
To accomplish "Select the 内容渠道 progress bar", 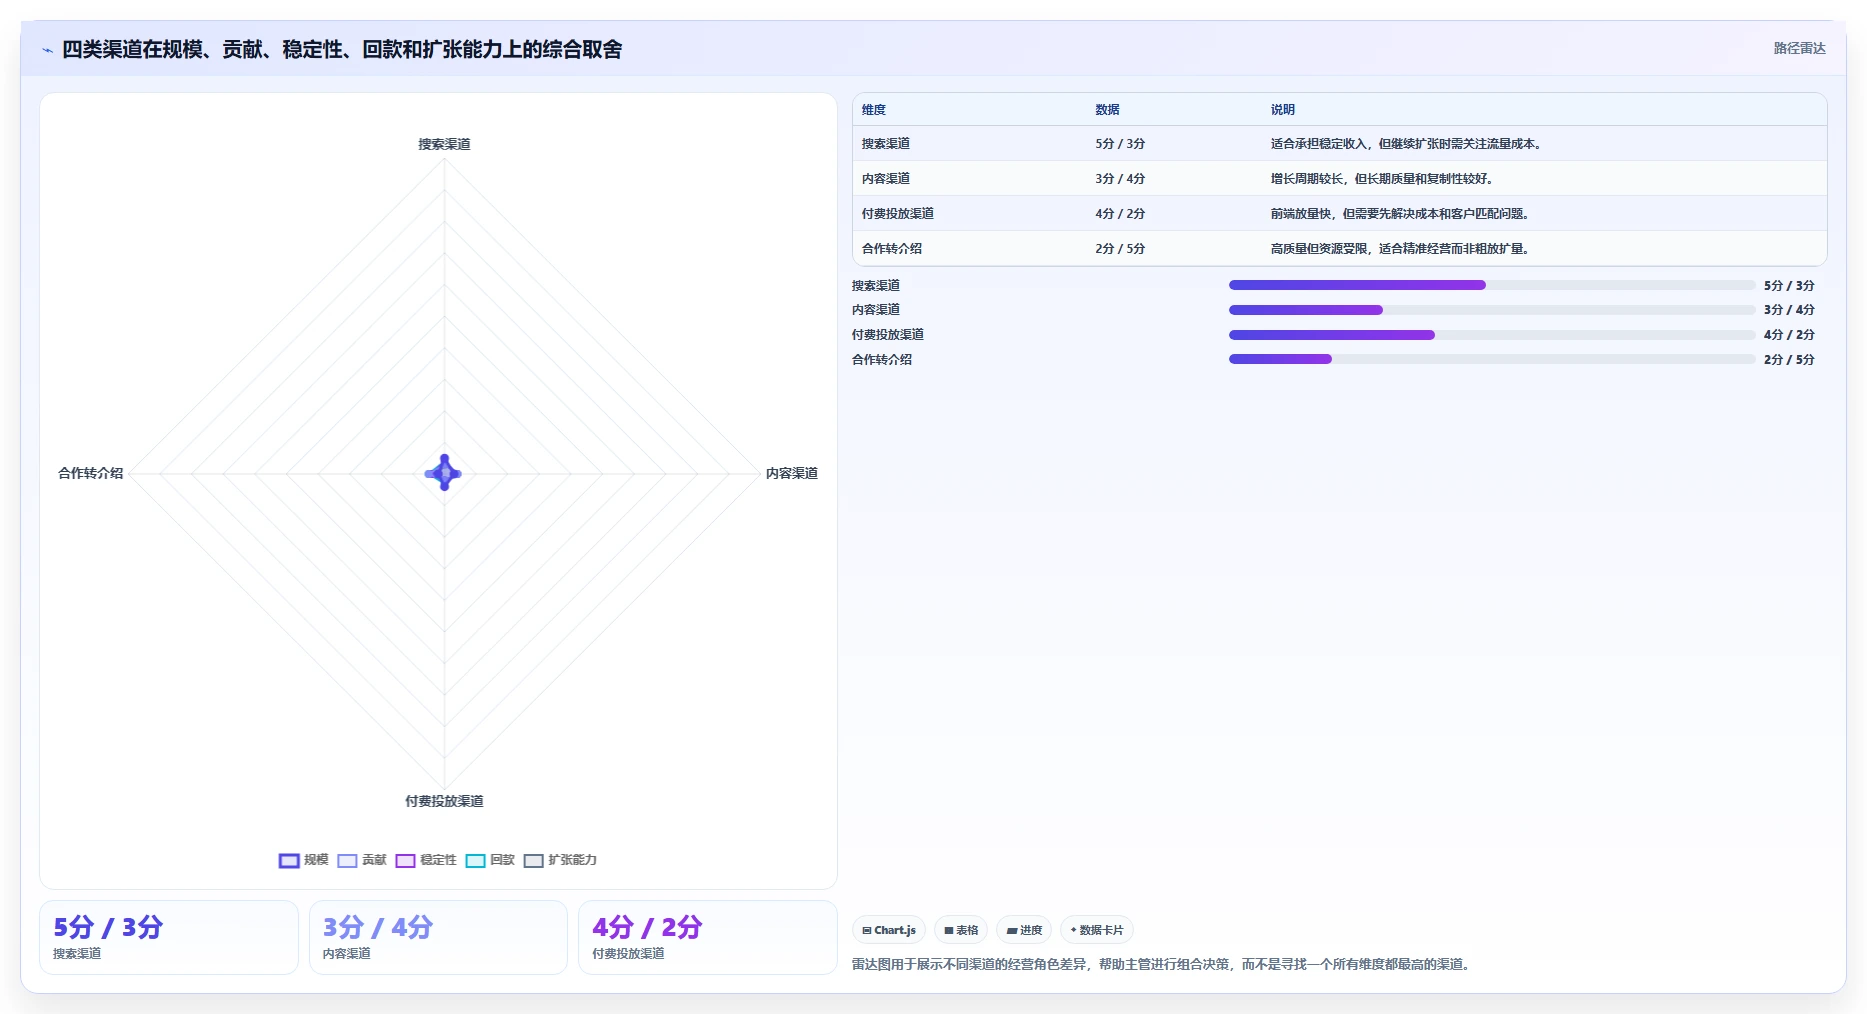I will [x=1492, y=310].
